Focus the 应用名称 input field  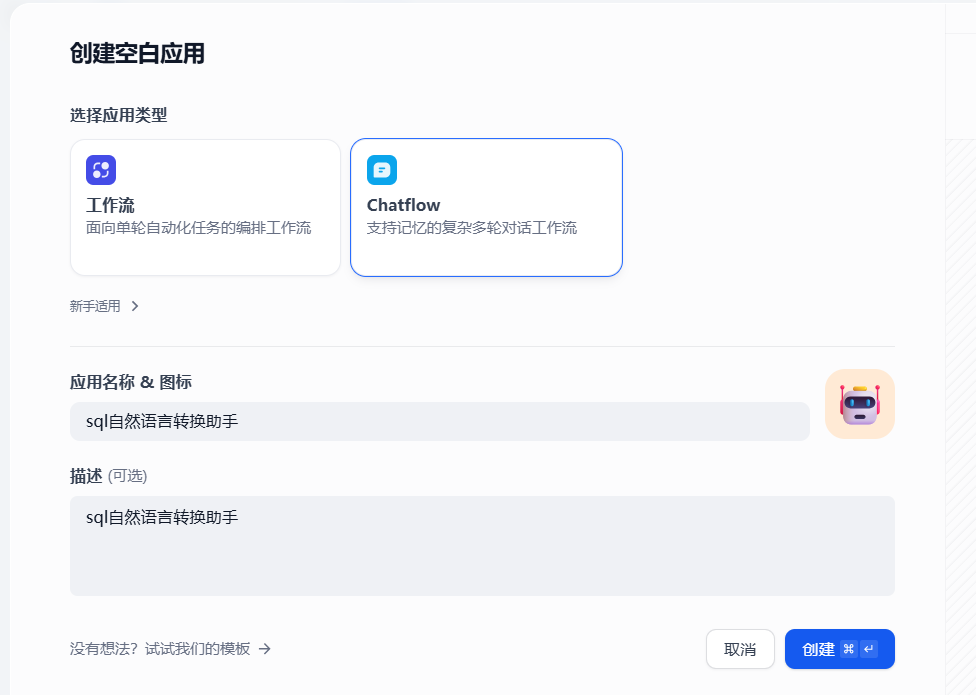point(439,421)
